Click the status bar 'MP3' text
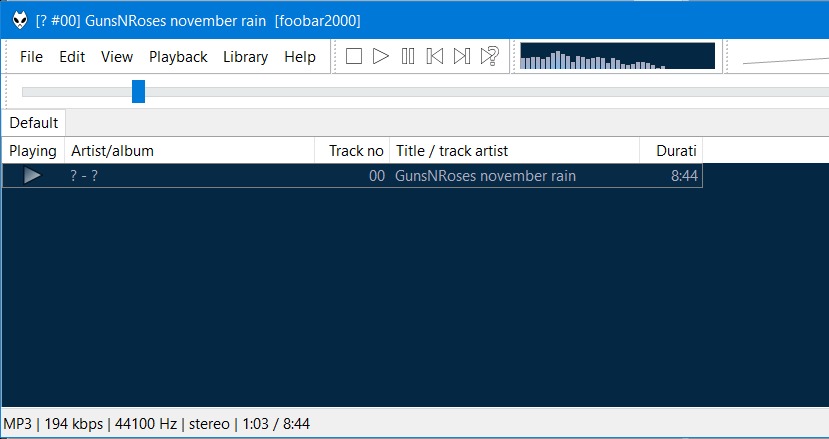Screen dimensions: 829x439 [17, 424]
